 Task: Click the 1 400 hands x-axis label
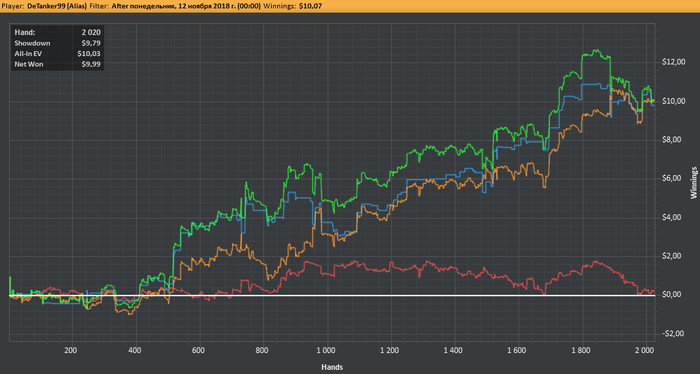coord(453,350)
